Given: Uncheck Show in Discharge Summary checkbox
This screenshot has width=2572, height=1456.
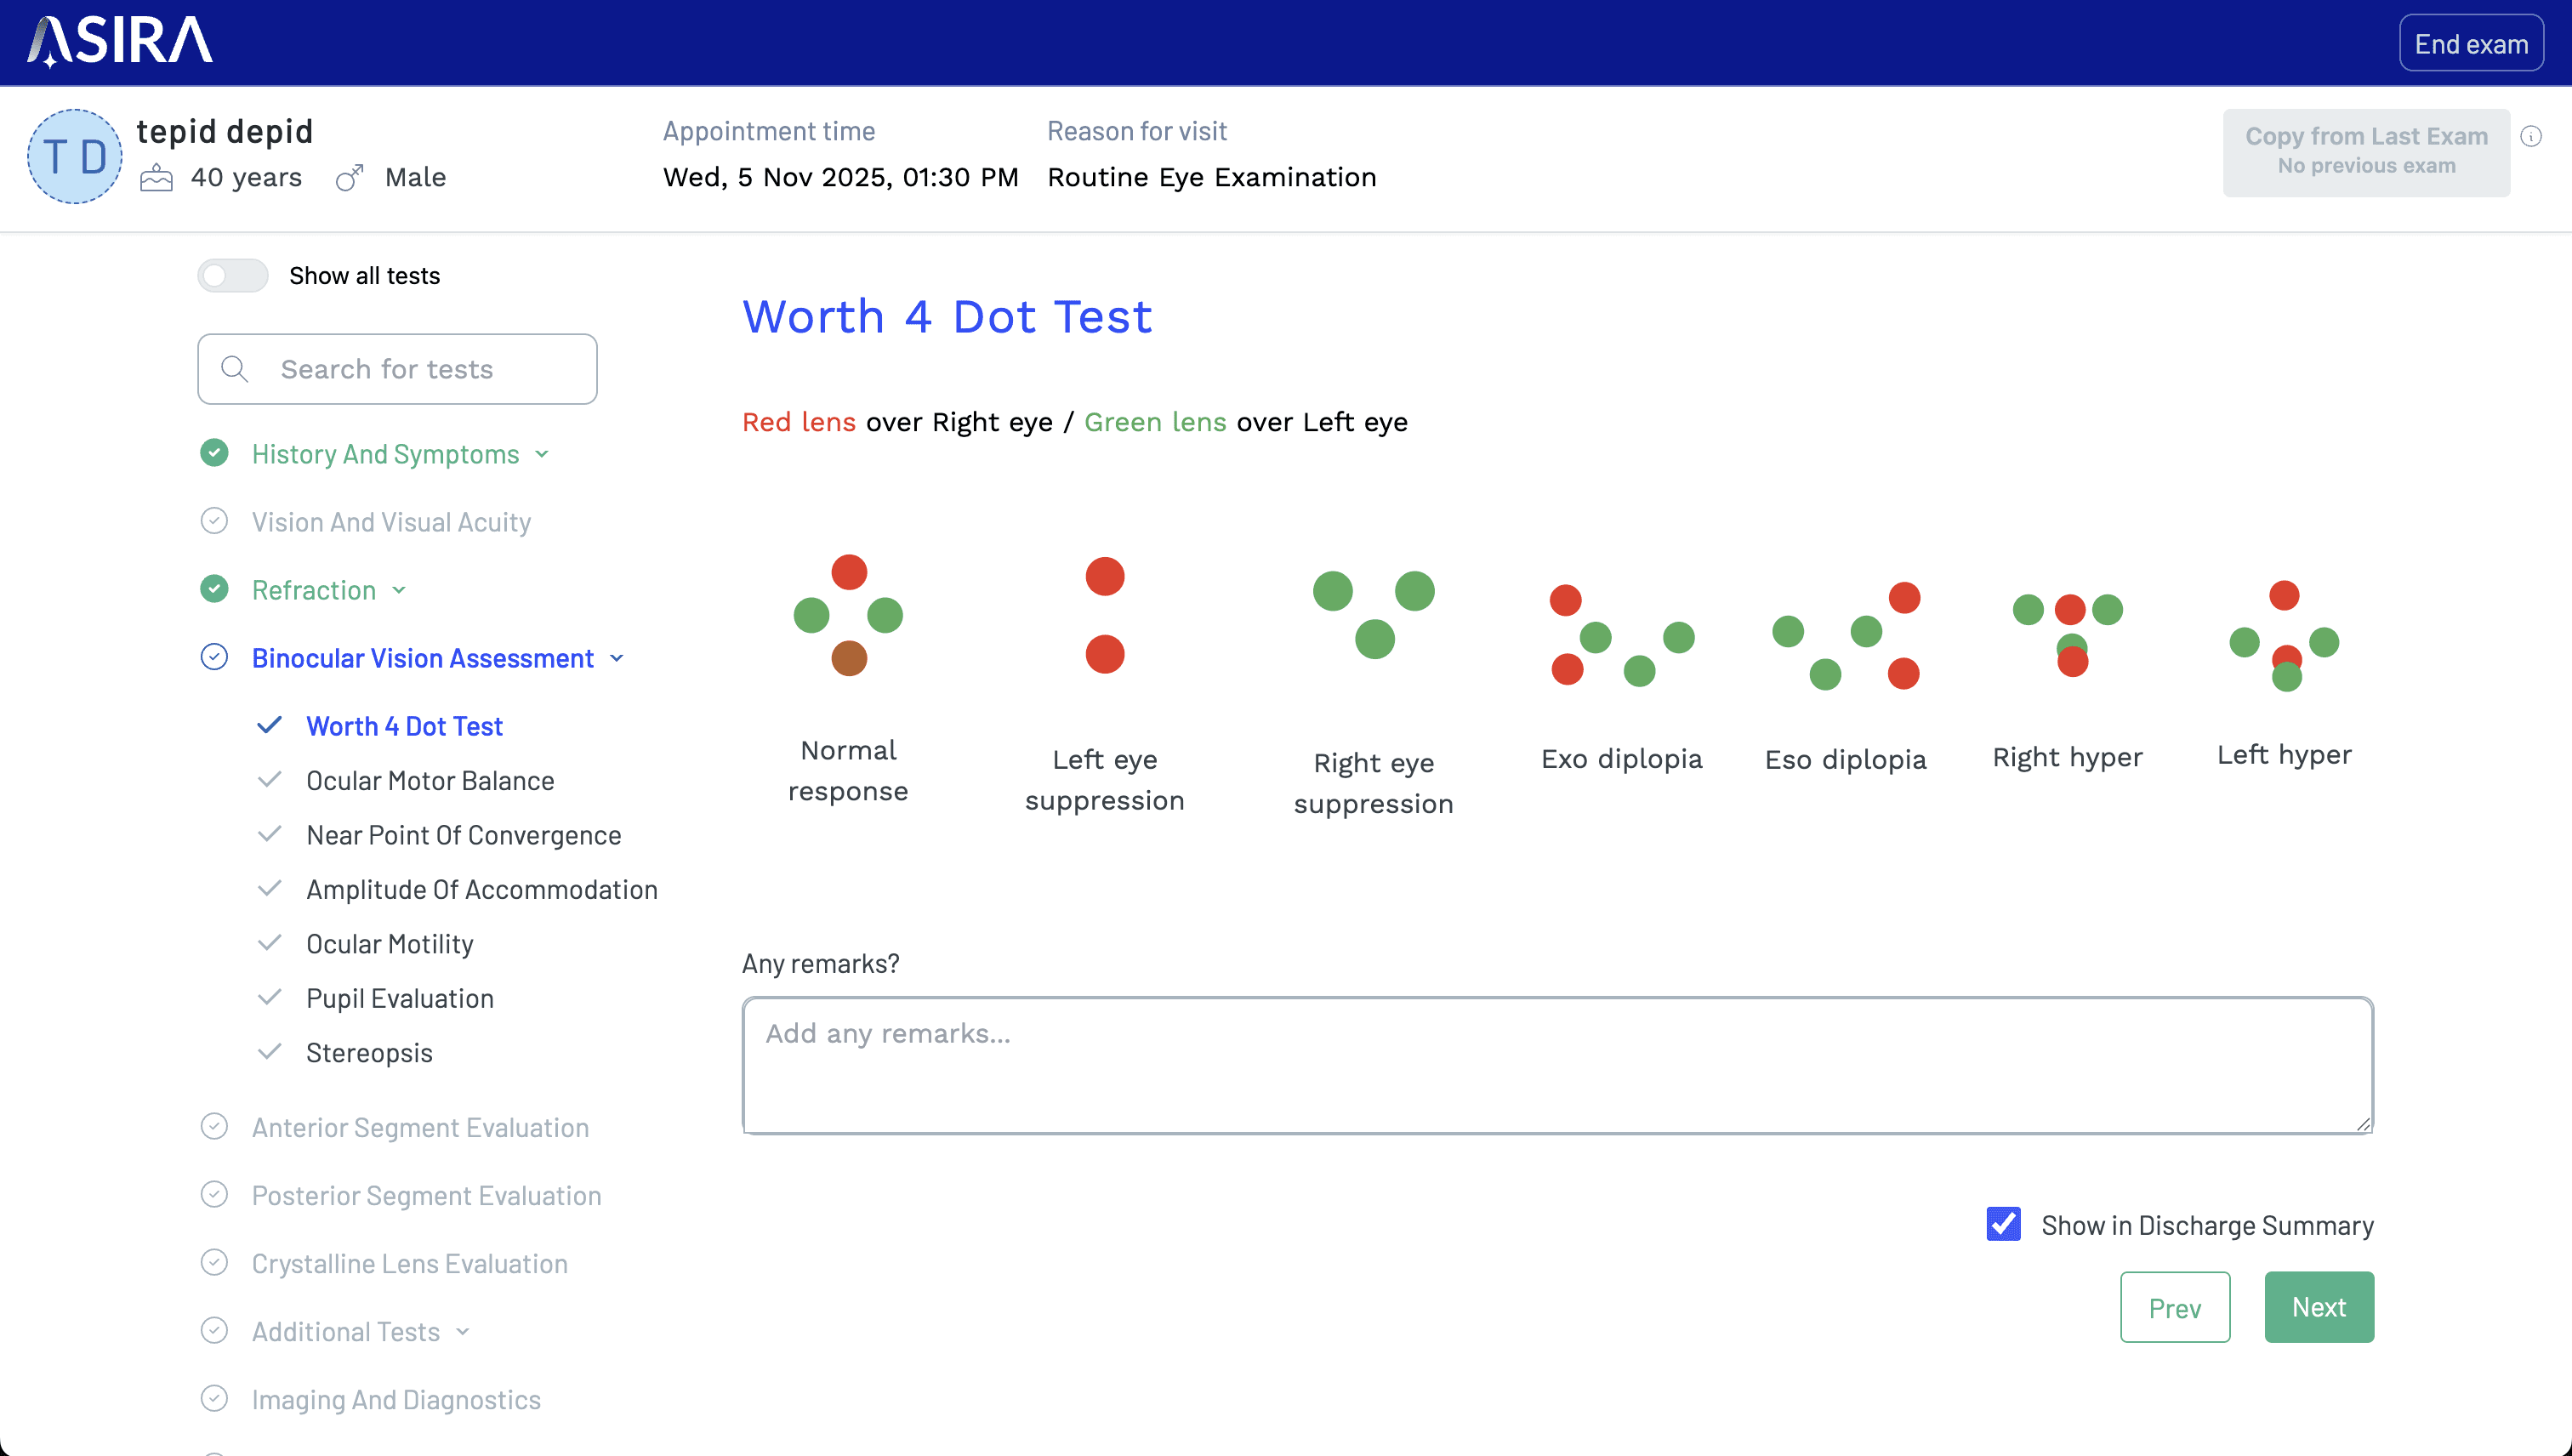Looking at the screenshot, I should pos(2003,1224).
